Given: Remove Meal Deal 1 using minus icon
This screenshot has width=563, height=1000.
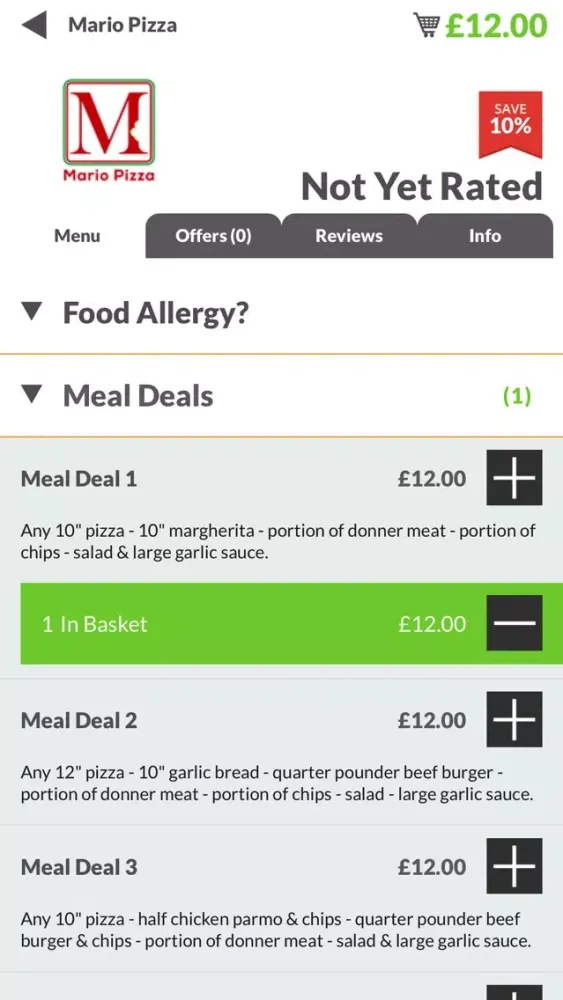Looking at the screenshot, I should (514, 623).
